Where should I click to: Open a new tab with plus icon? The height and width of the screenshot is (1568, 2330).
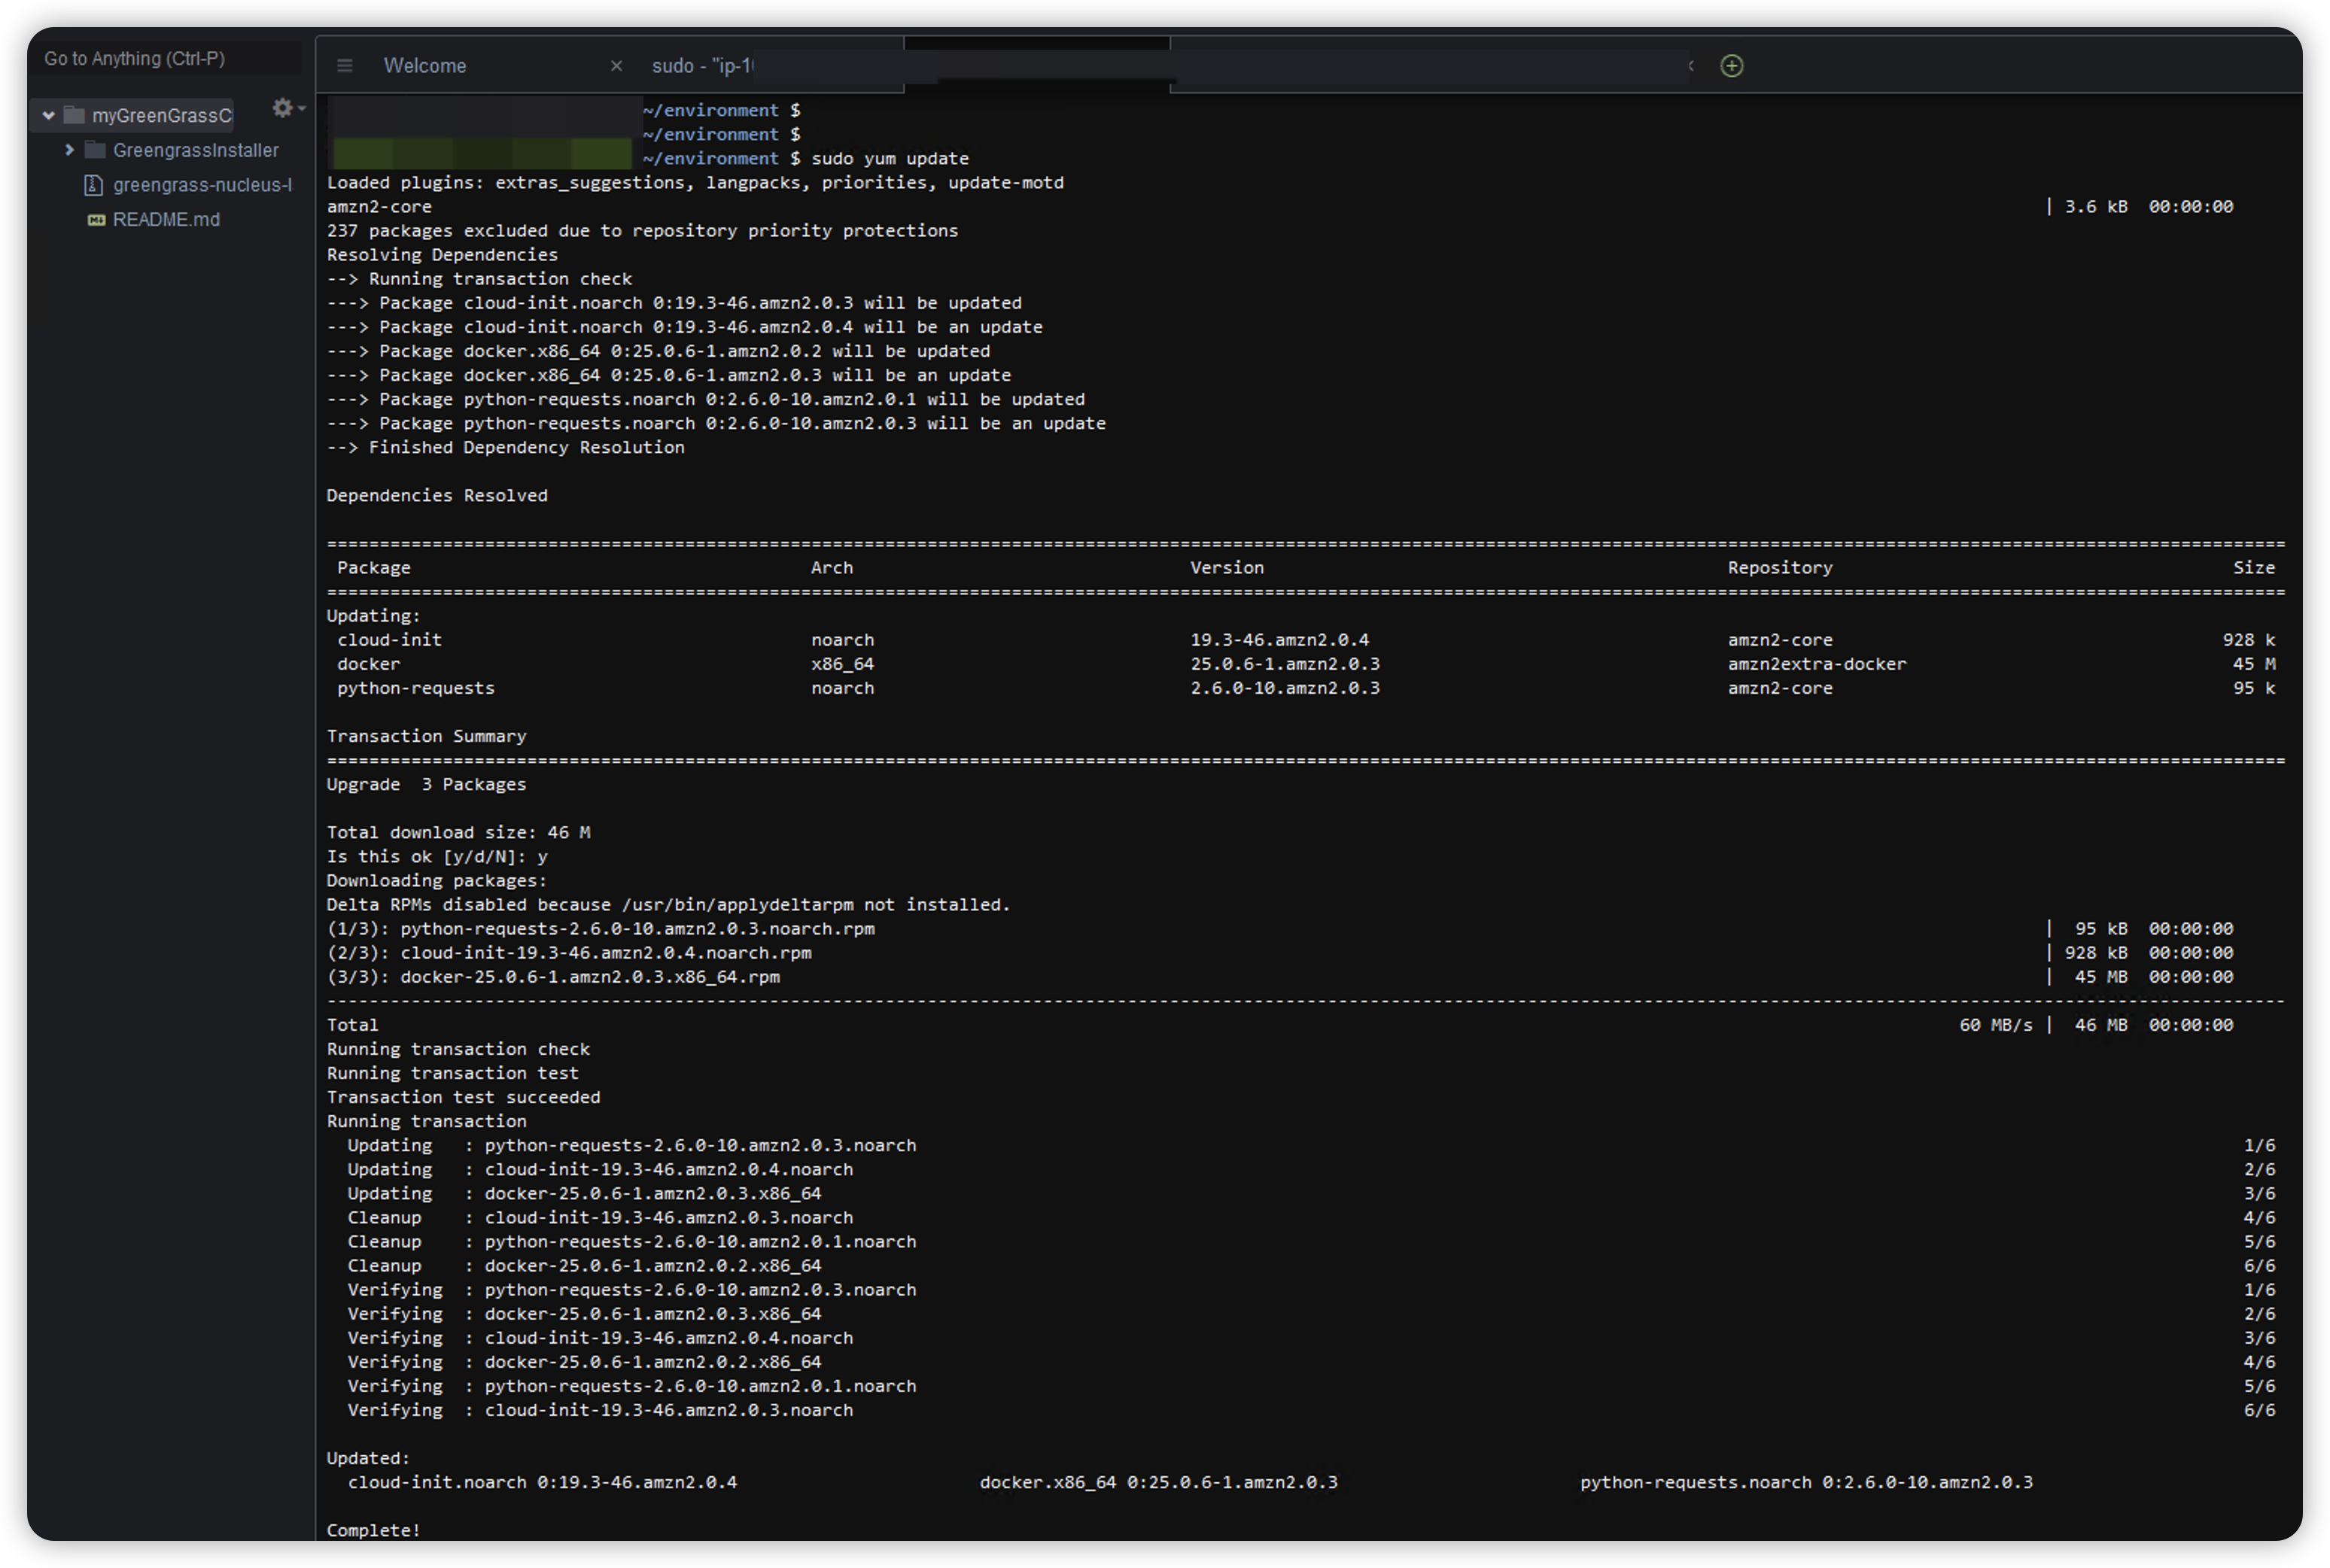click(x=1731, y=66)
